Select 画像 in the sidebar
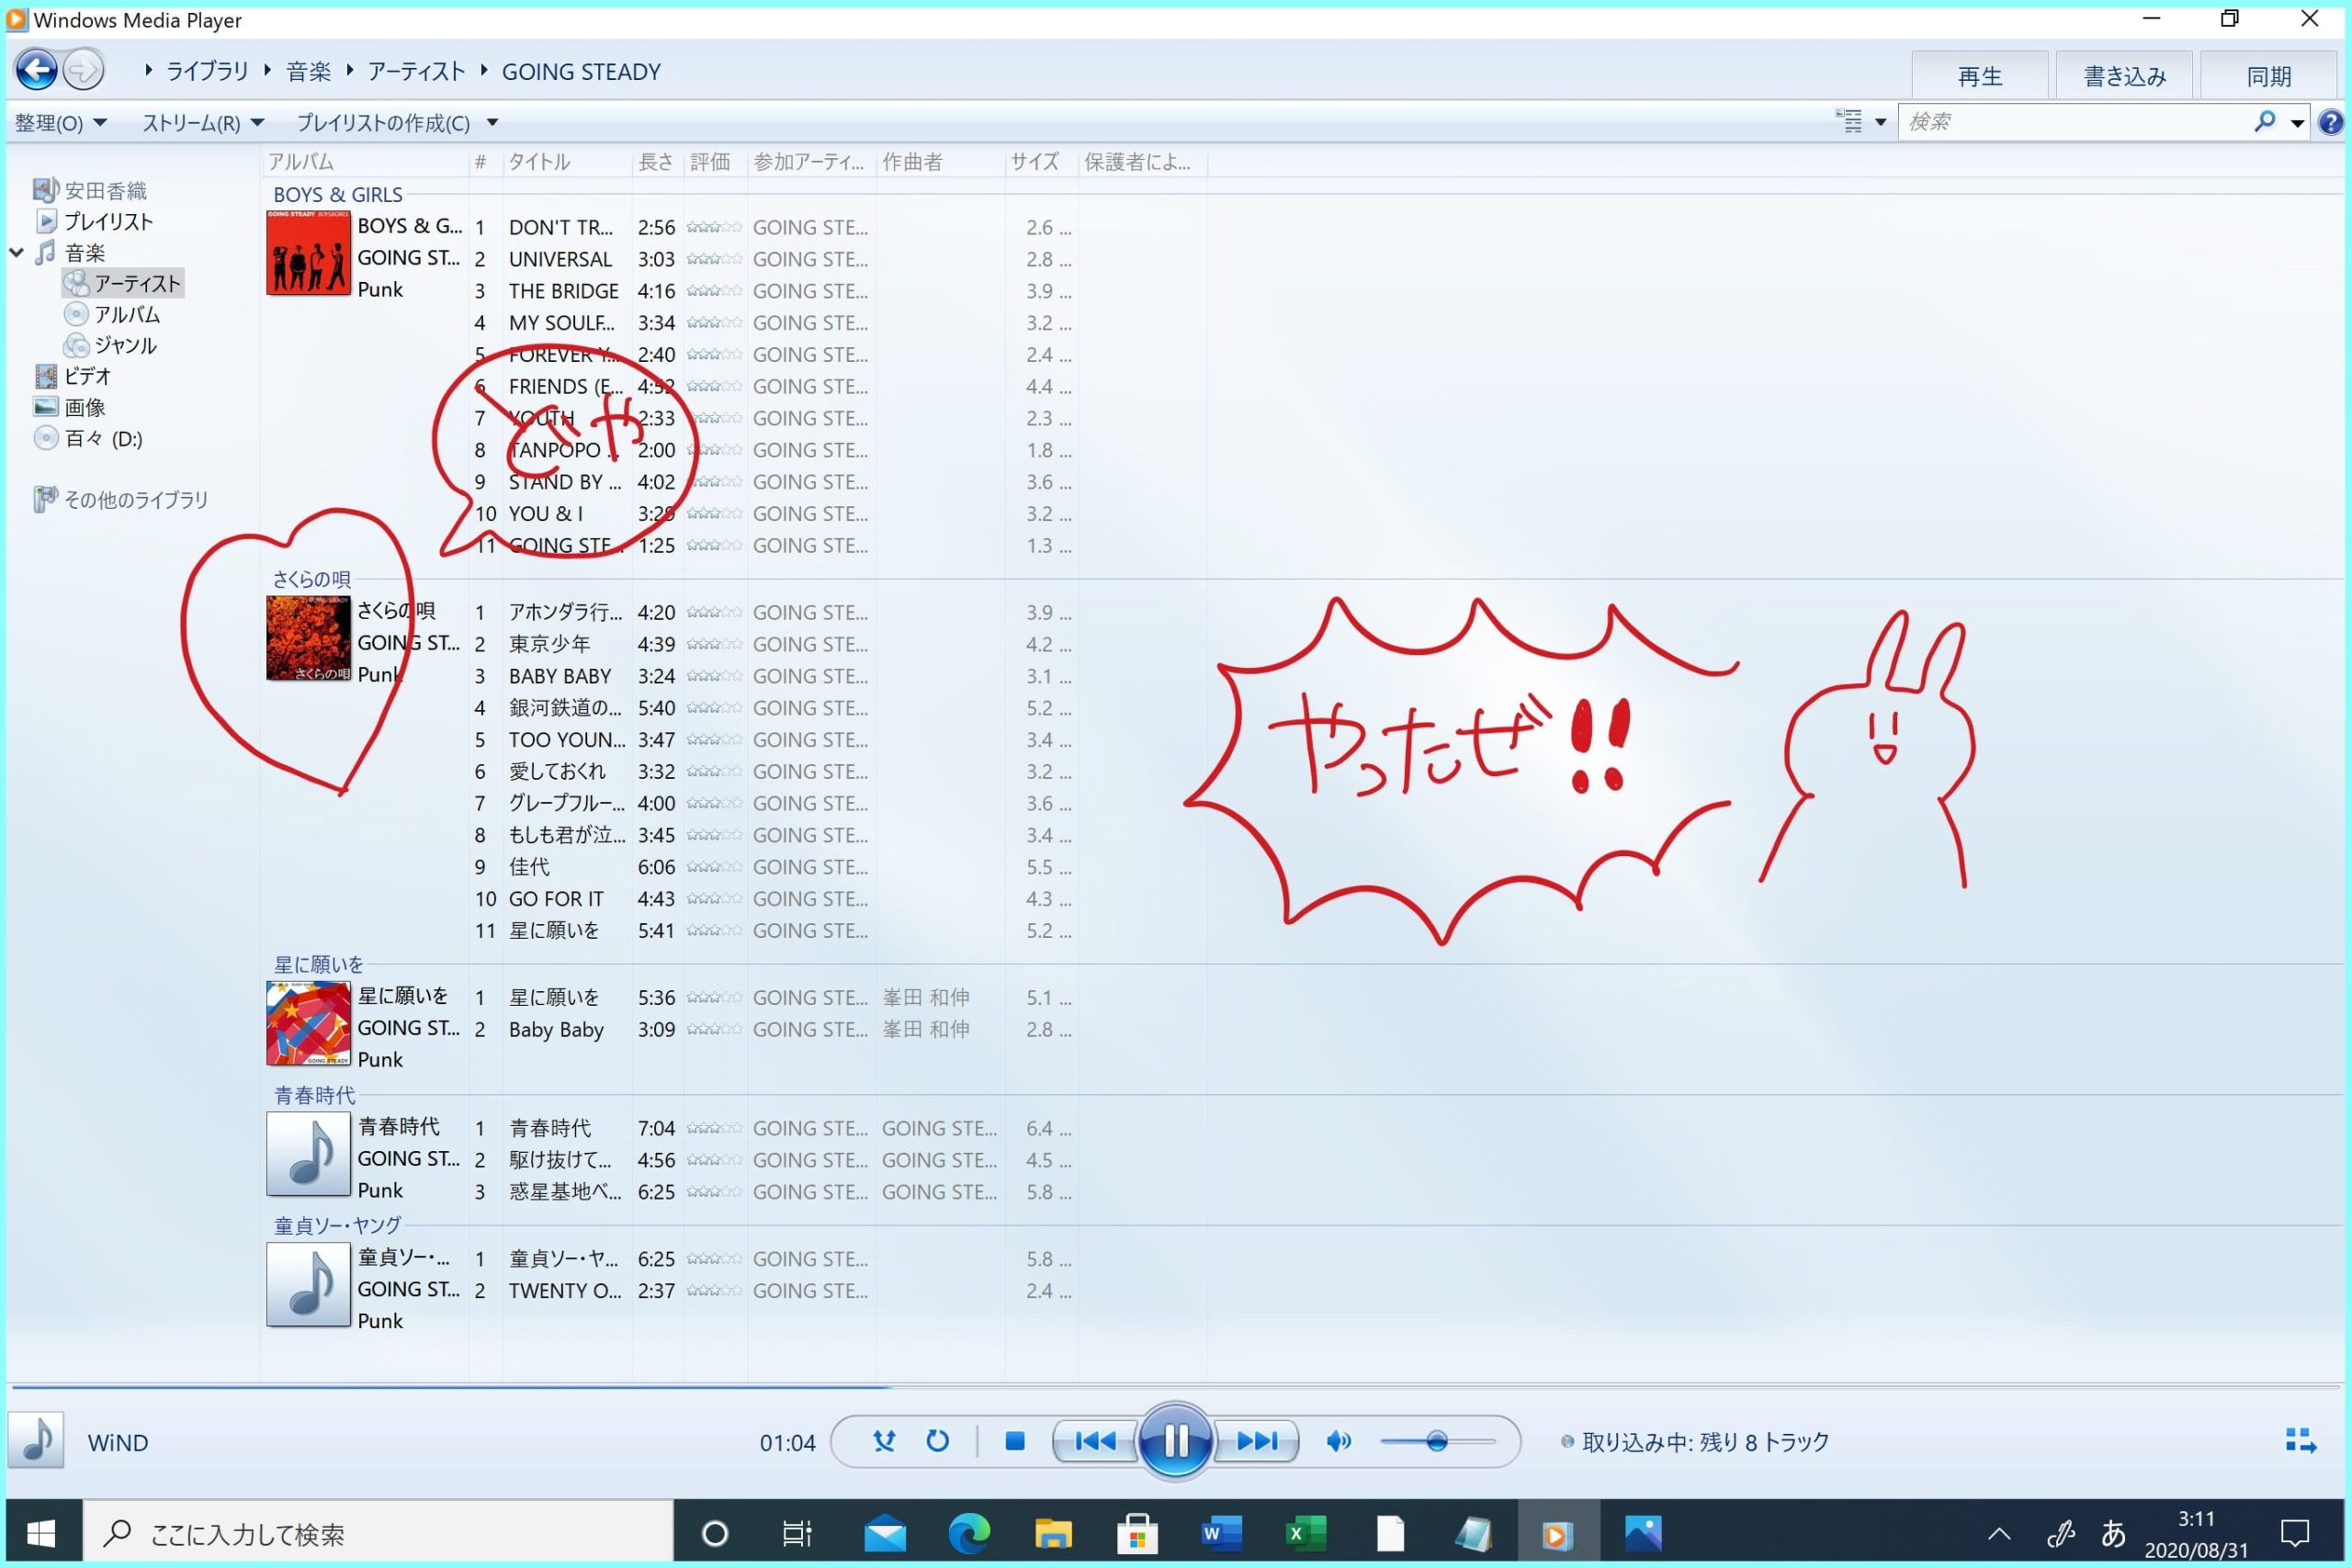Viewport: 2352px width, 1568px height. 69,407
